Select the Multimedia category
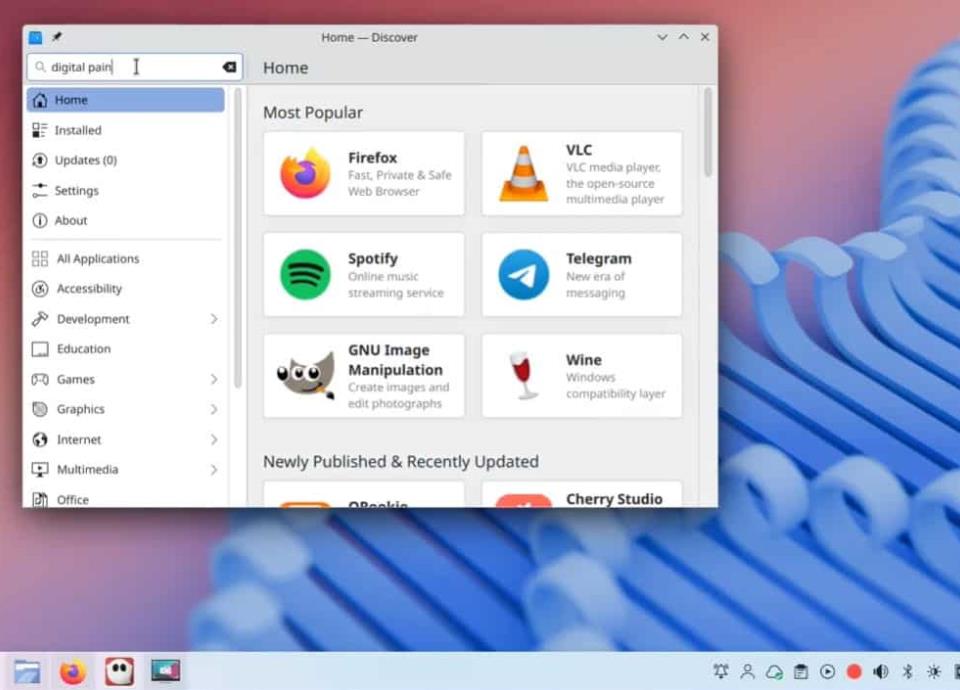The width and height of the screenshot is (960, 690). (x=126, y=470)
